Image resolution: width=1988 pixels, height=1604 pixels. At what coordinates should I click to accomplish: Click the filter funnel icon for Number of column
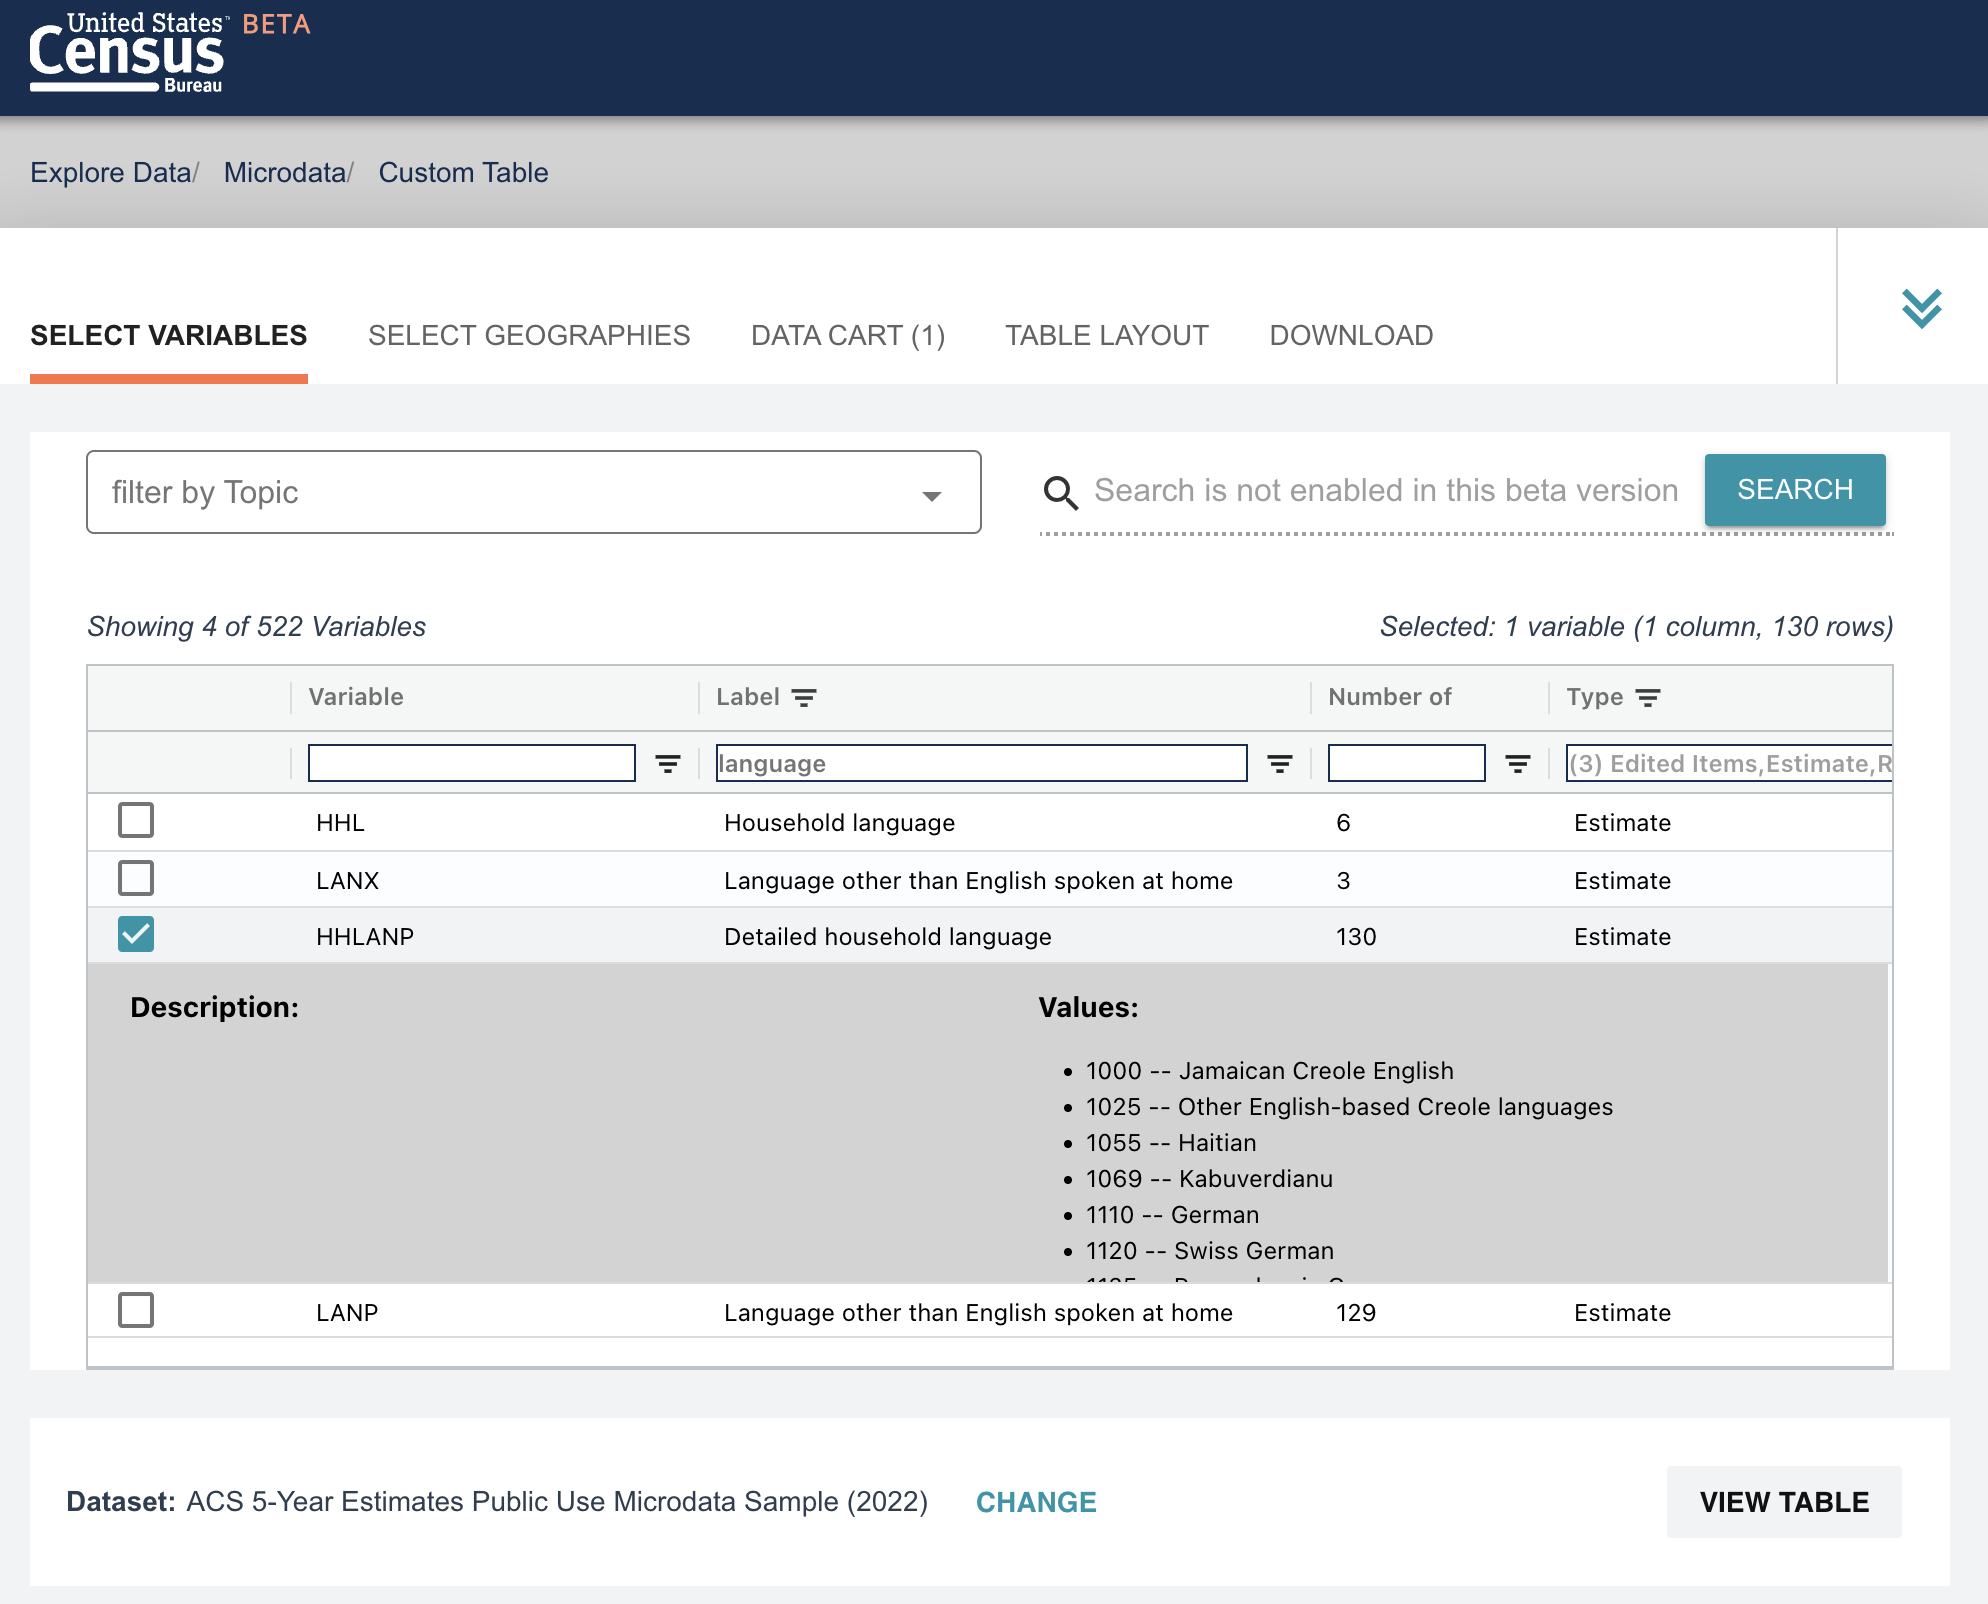[1518, 763]
